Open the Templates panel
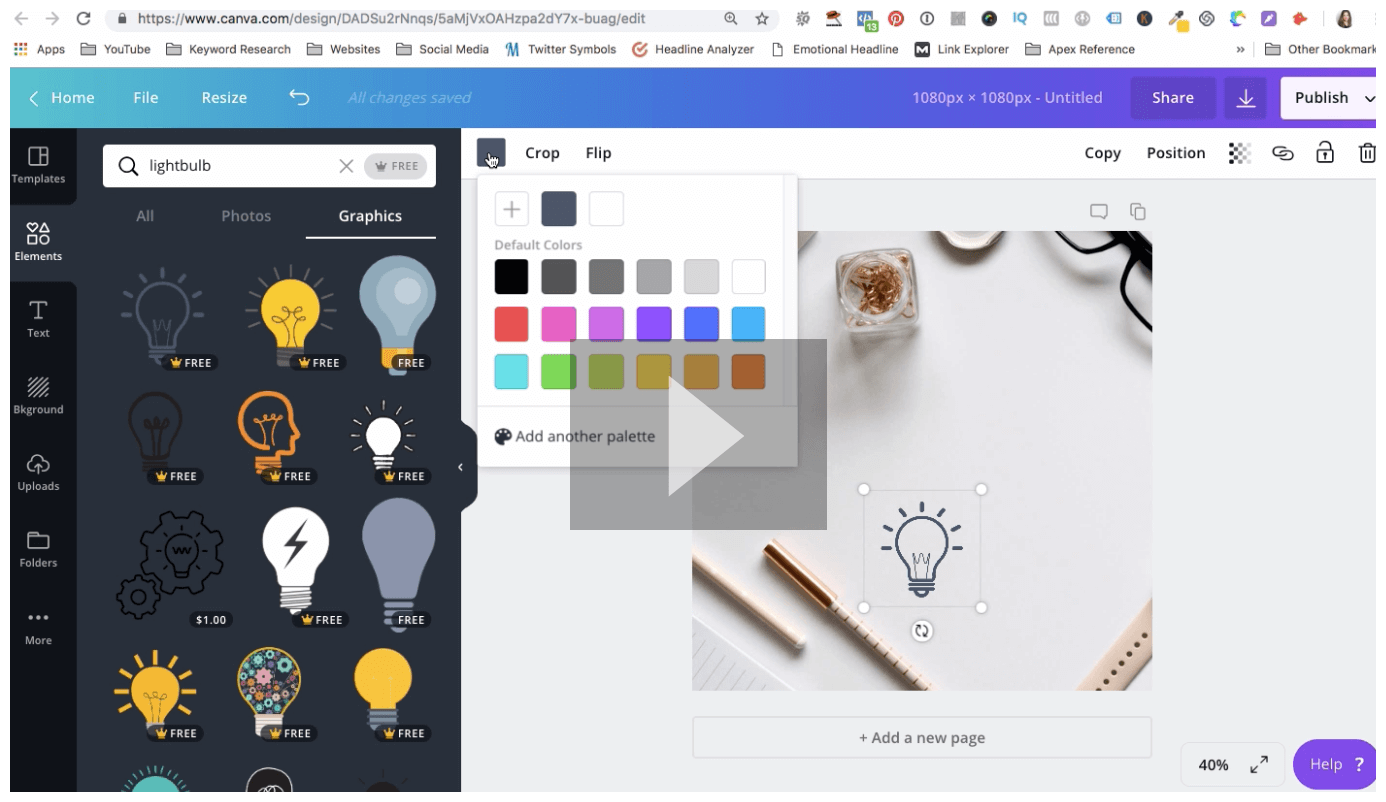The image size is (1386, 802). click(38, 165)
